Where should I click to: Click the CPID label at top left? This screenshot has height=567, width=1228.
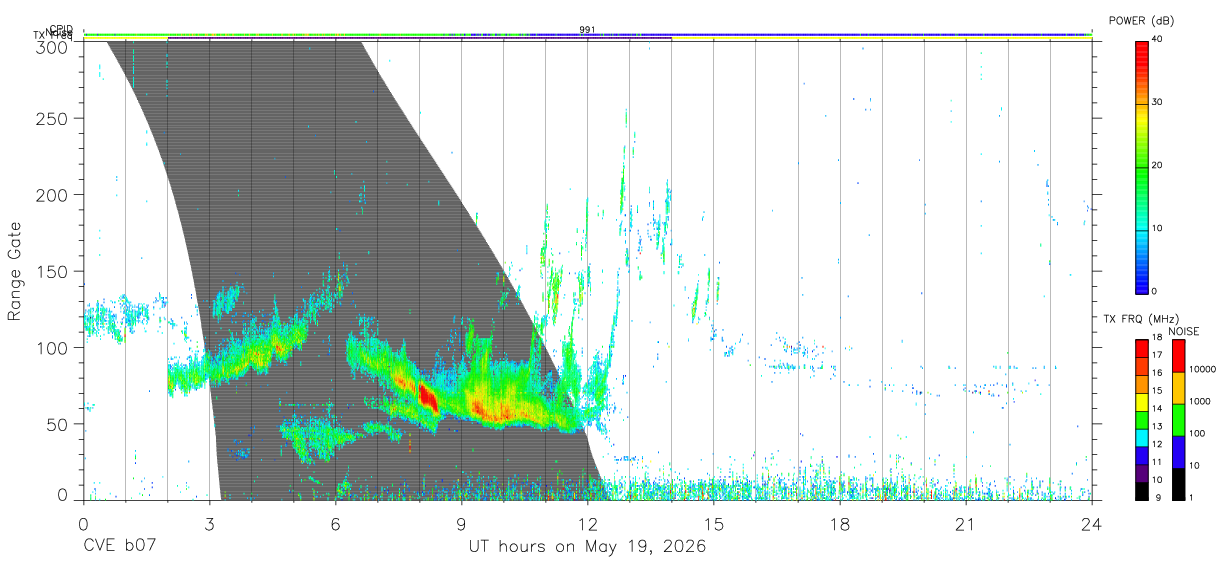click(61, 29)
